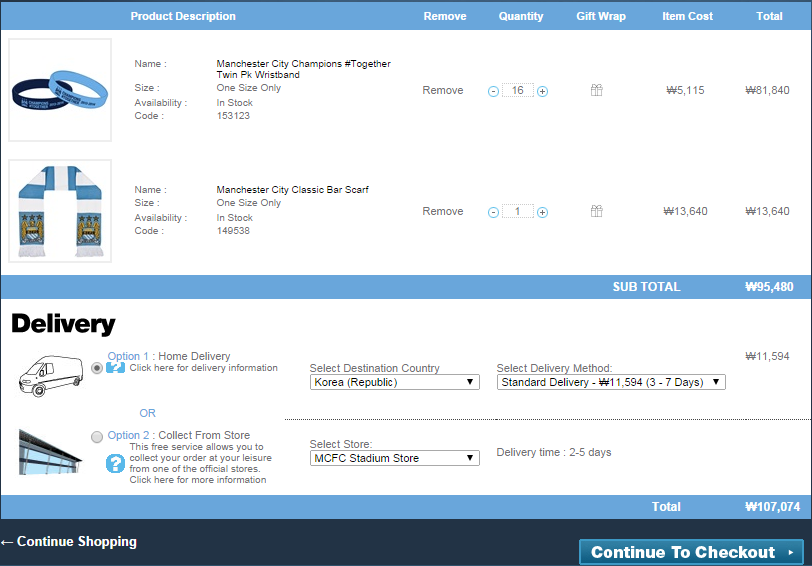Add gift wrap to the wristband item
Image resolution: width=812 pixels, height=566 pixels.
tap(597, 90)
